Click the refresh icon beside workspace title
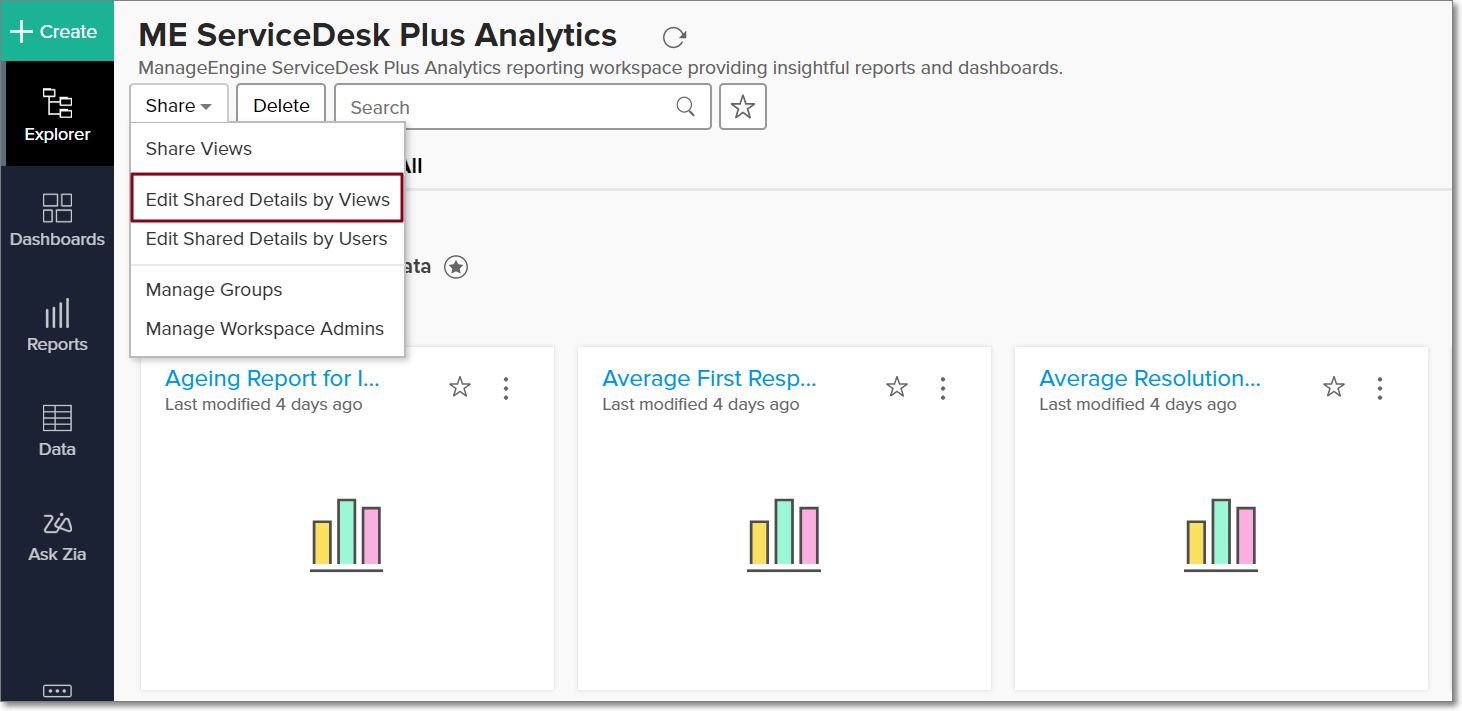Screen dimensions: 1462x711 (x=674, y=38)
